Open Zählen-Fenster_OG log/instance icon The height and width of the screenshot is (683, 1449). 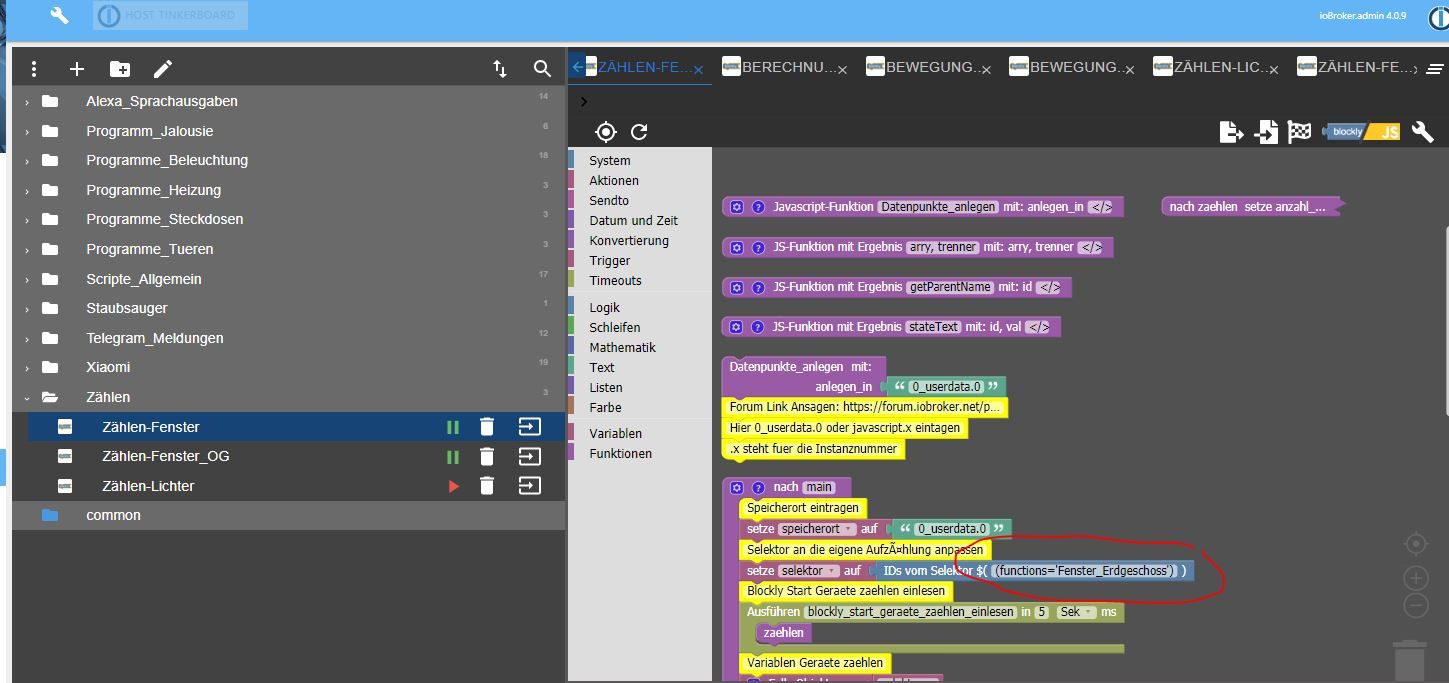(529, 456)
